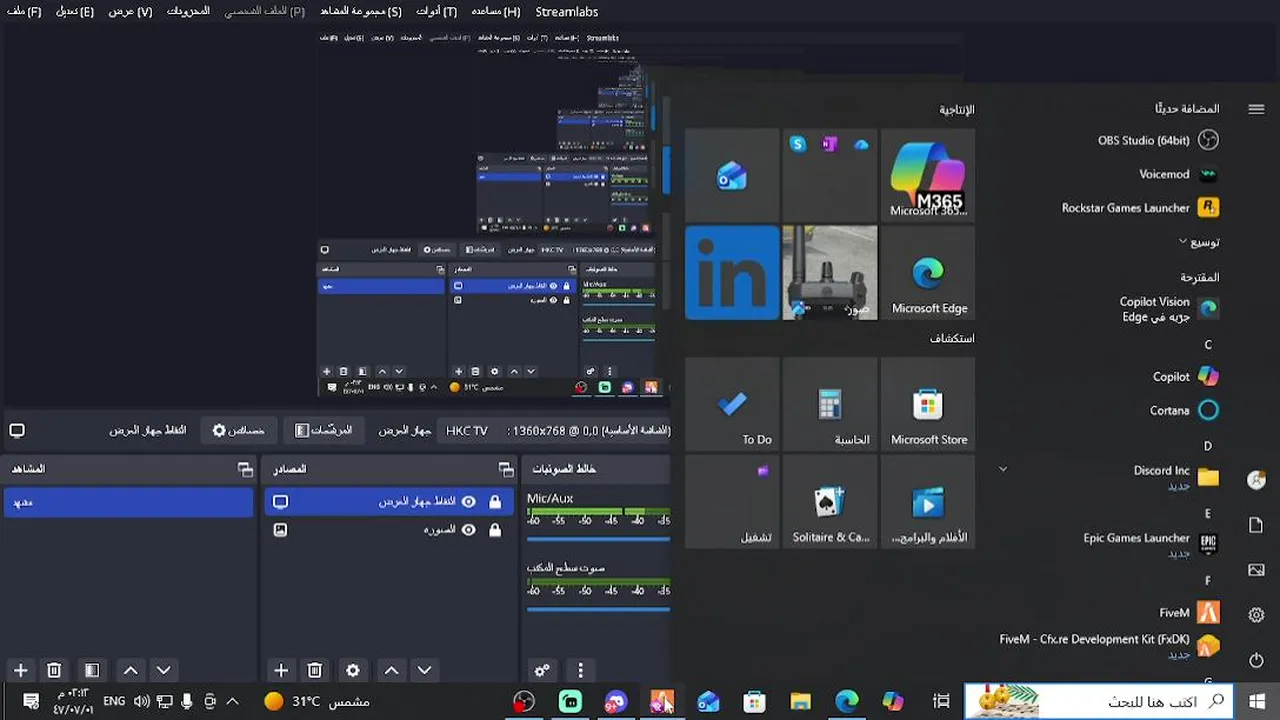Viewport: 1280px width, 720px height.
Task: Click the الصوره image source type icon
Action: [281, 530]
